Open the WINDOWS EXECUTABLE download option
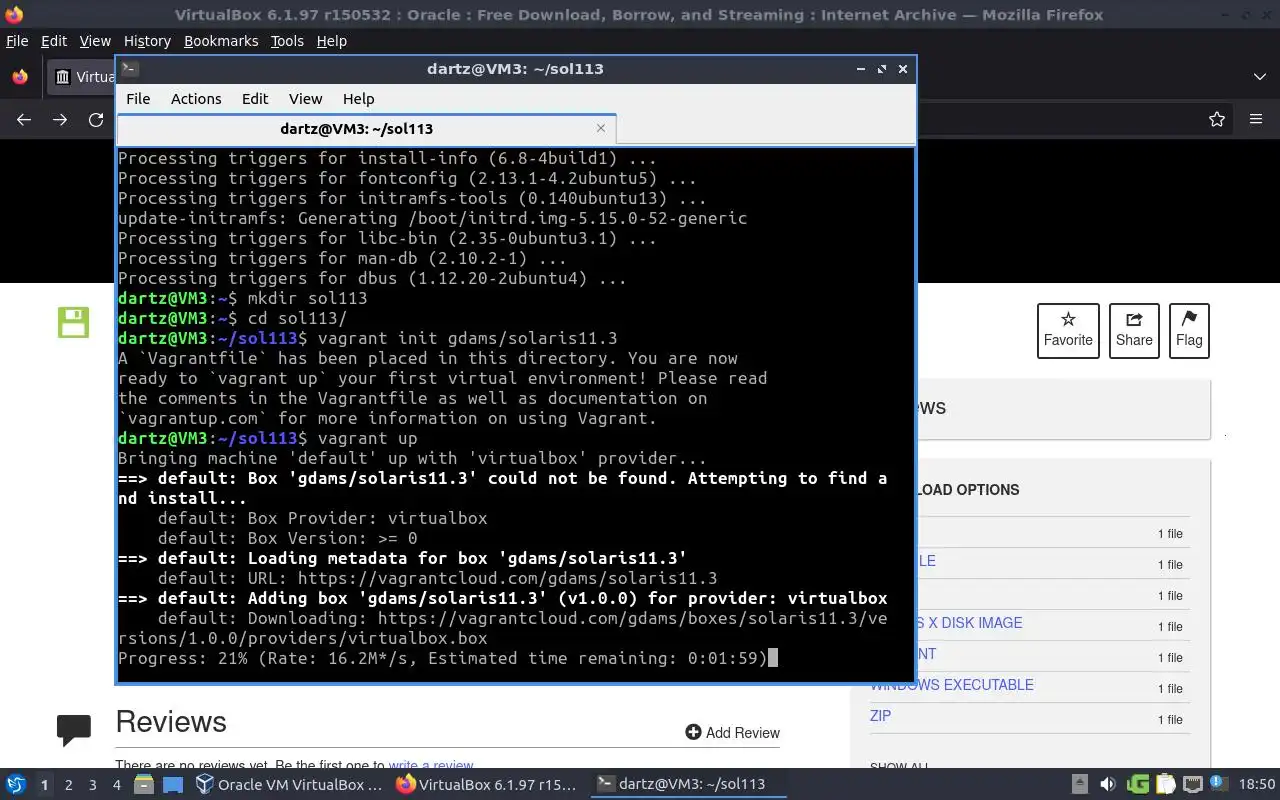The width and height of the screenshot is (1280, 800). tap(952, 685)
